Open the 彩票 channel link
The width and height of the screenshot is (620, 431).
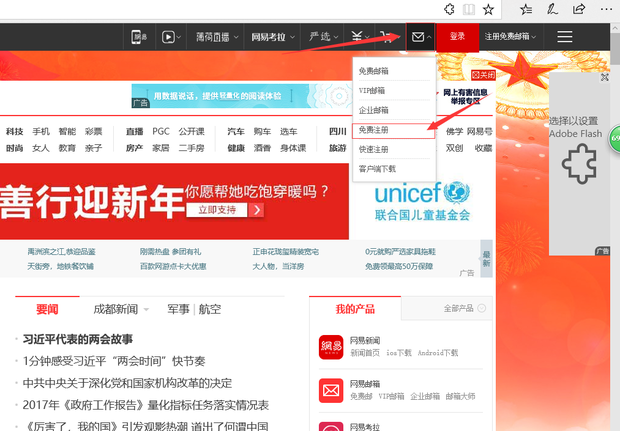94,132
